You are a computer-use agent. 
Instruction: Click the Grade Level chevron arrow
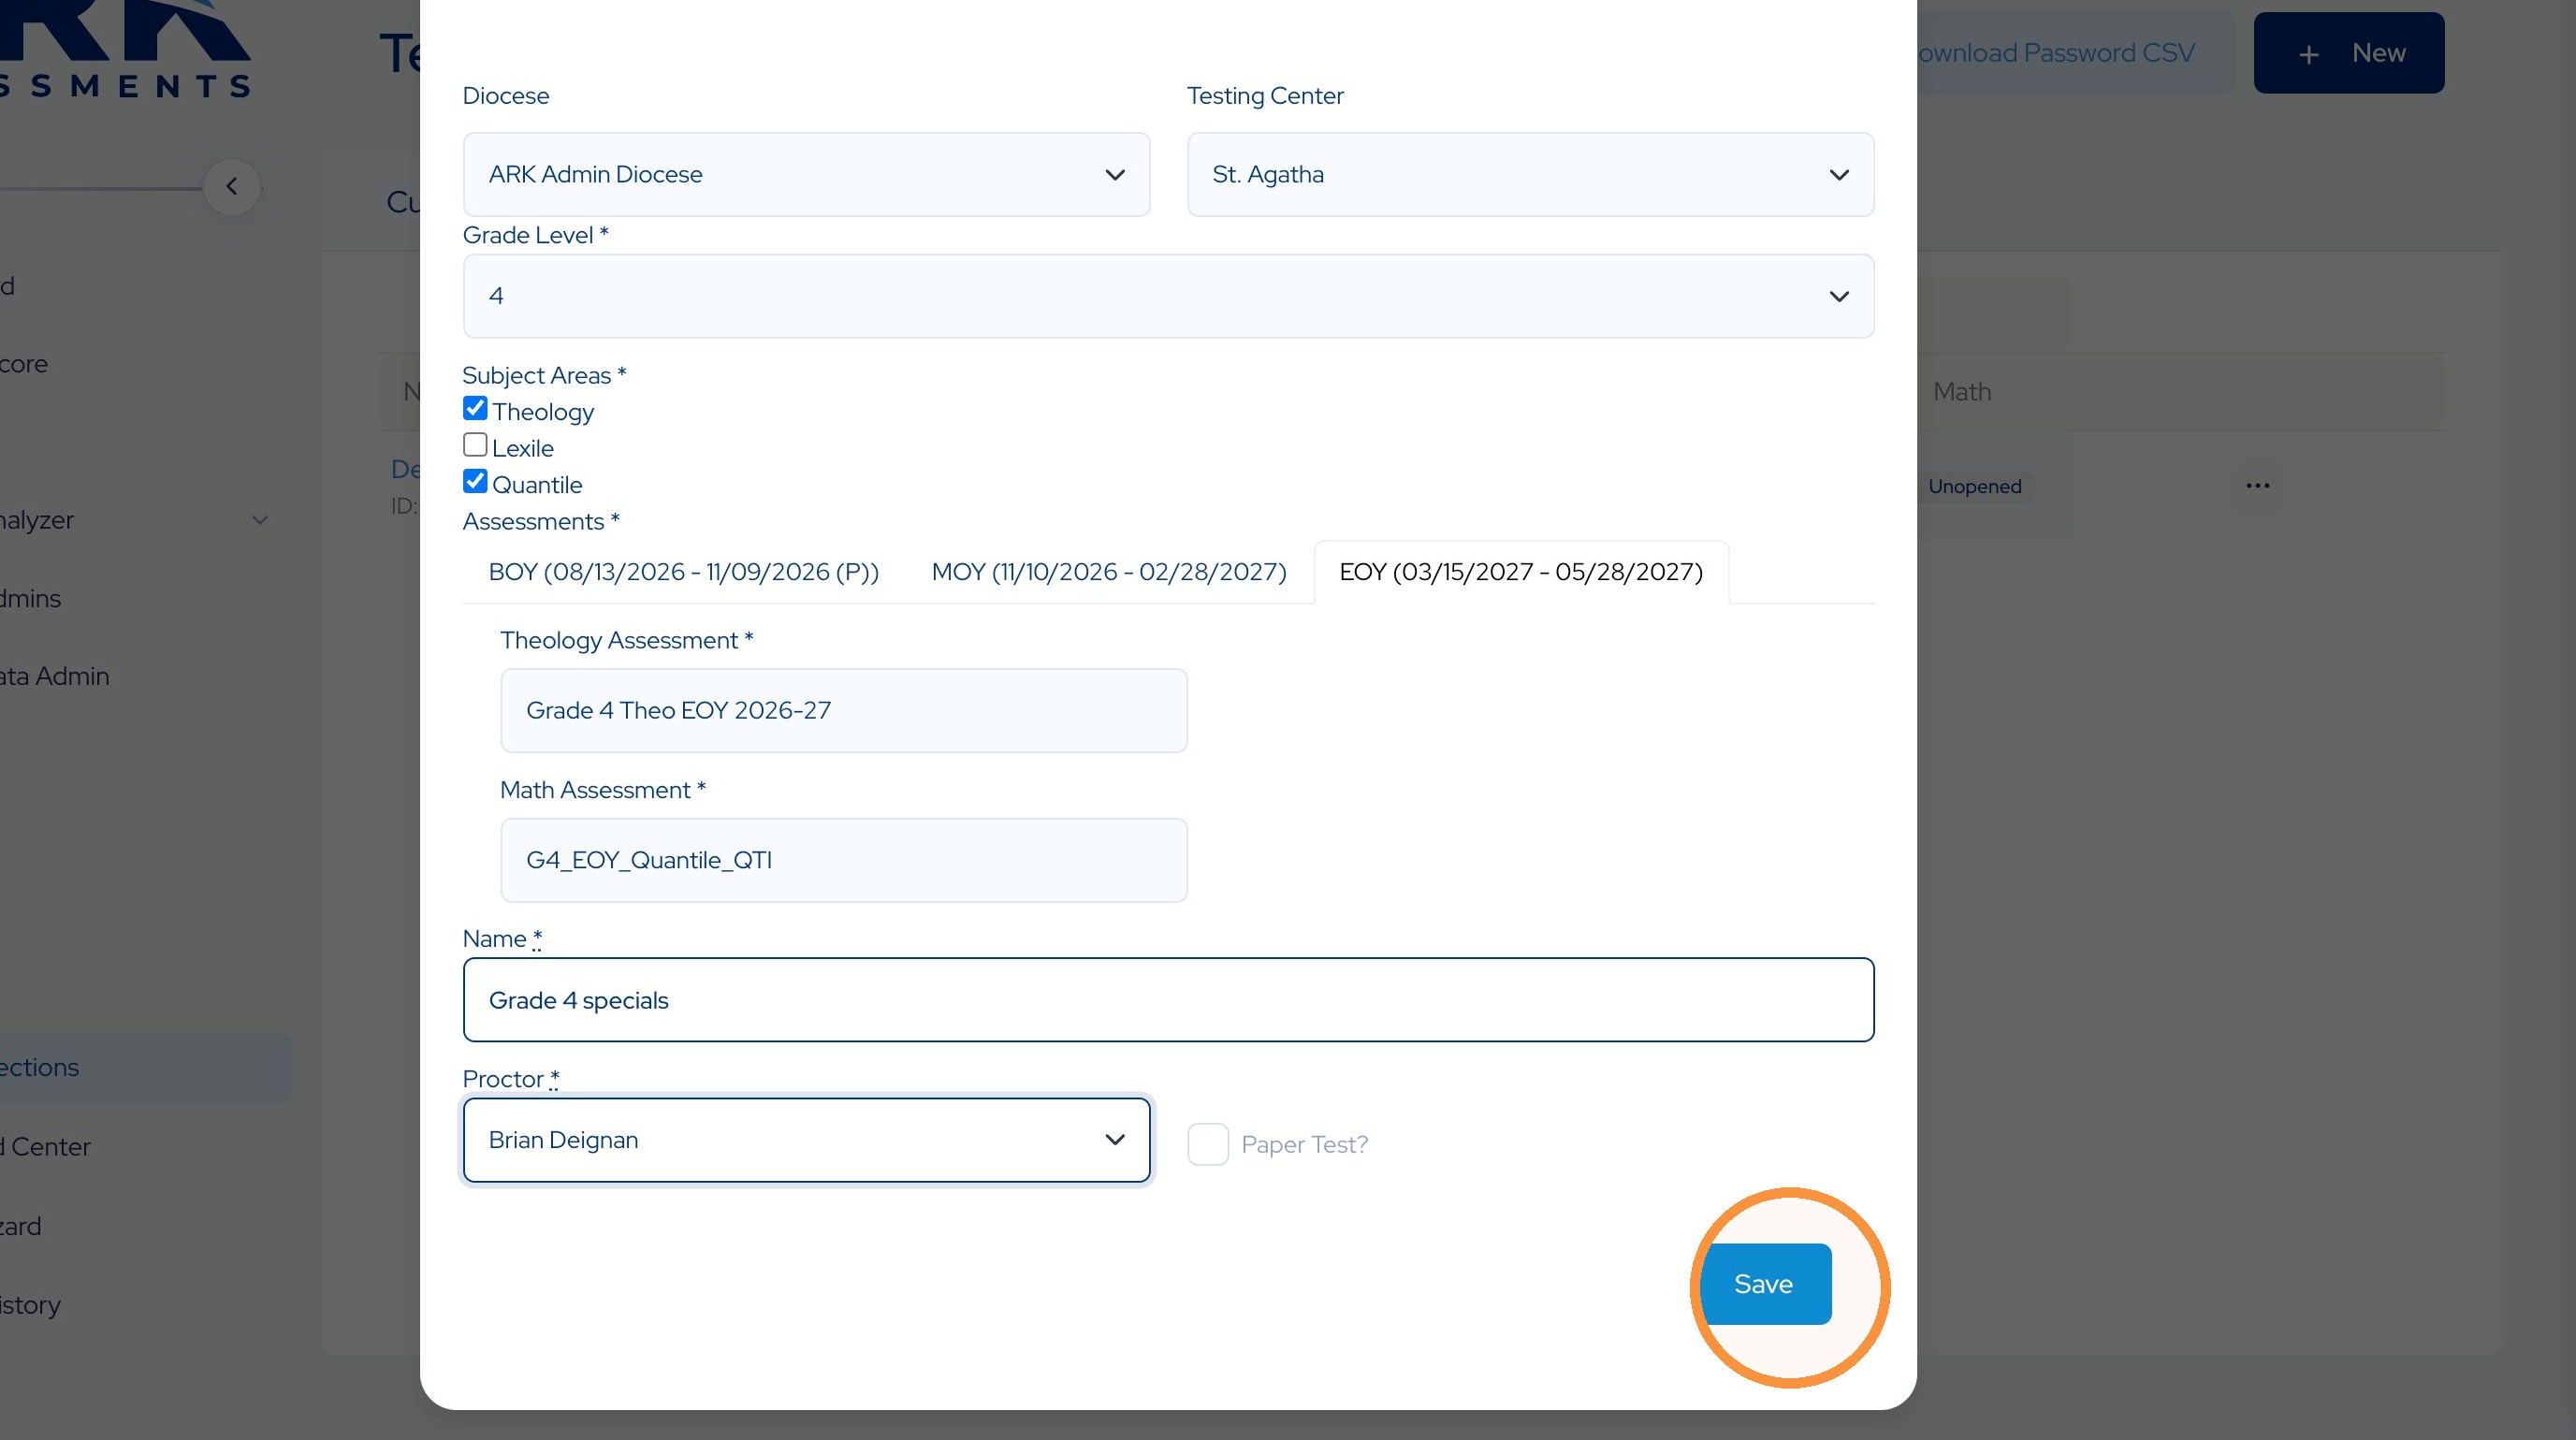coord(1839,296)
